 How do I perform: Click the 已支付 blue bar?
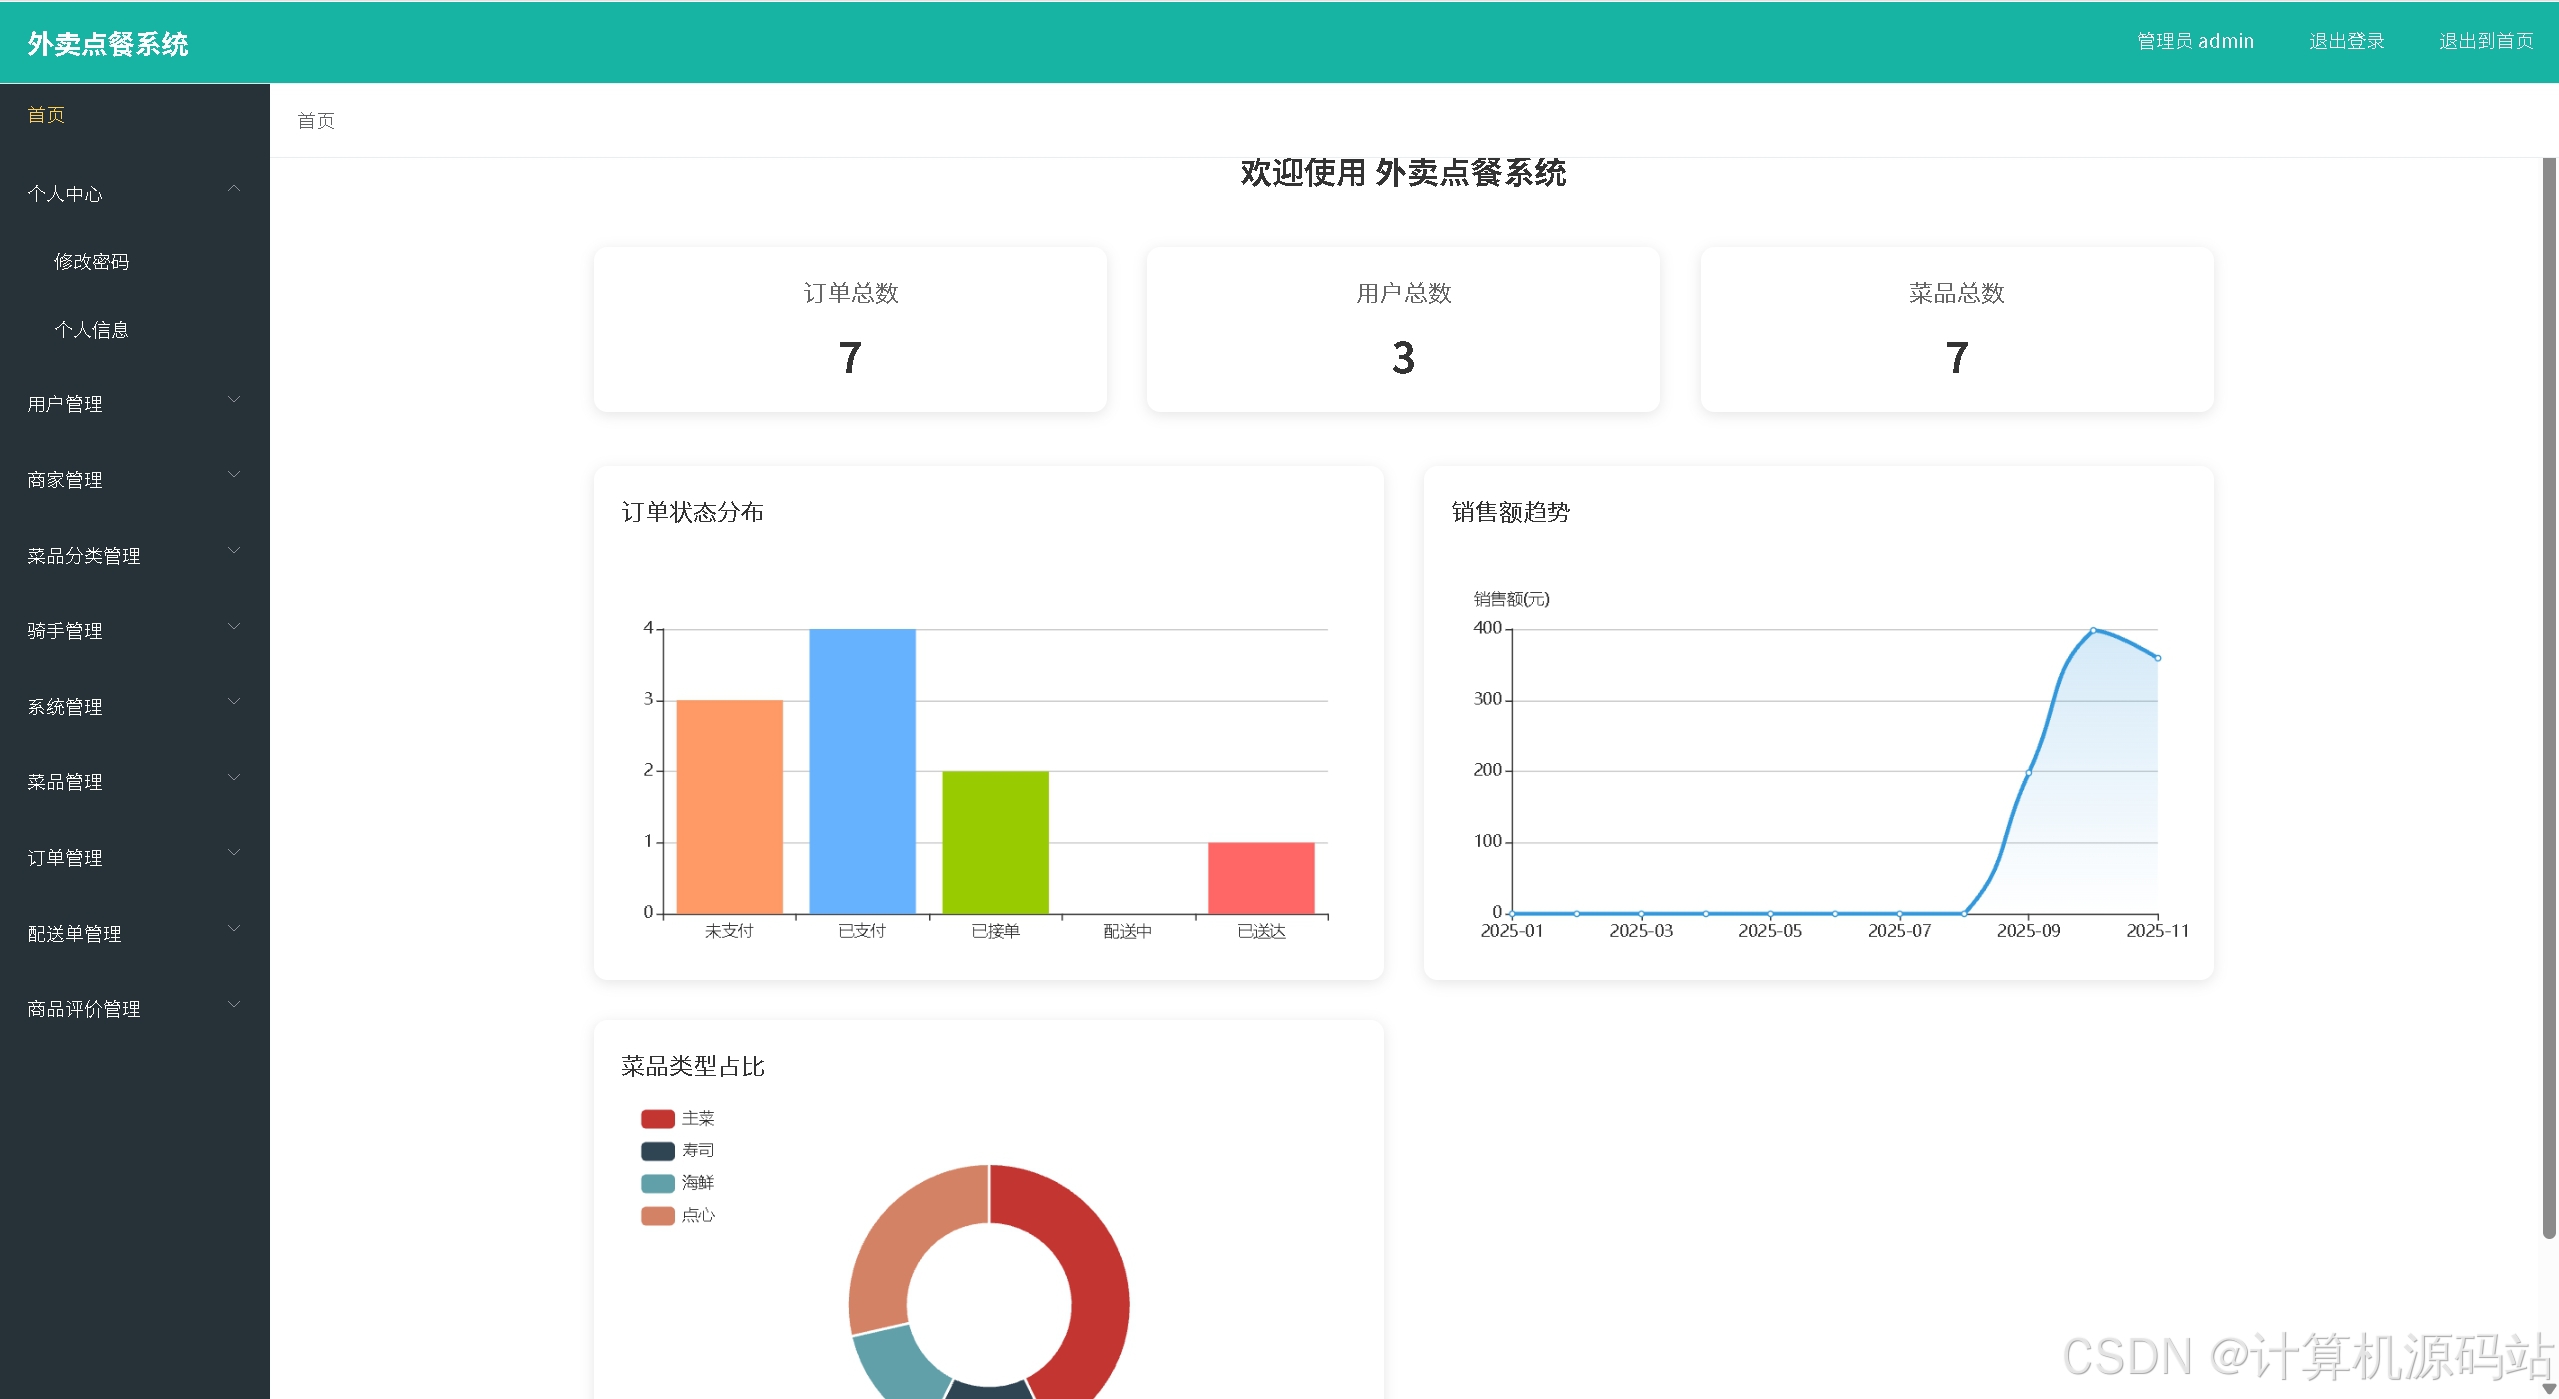[862, 771]
